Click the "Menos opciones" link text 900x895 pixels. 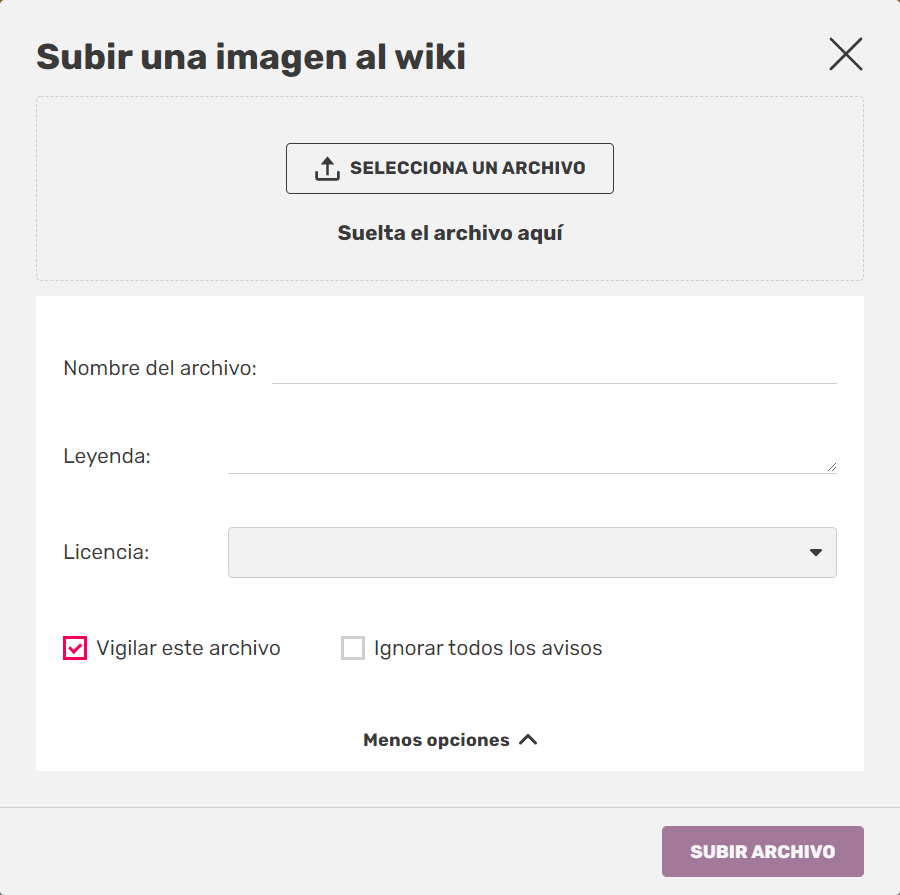436,740
